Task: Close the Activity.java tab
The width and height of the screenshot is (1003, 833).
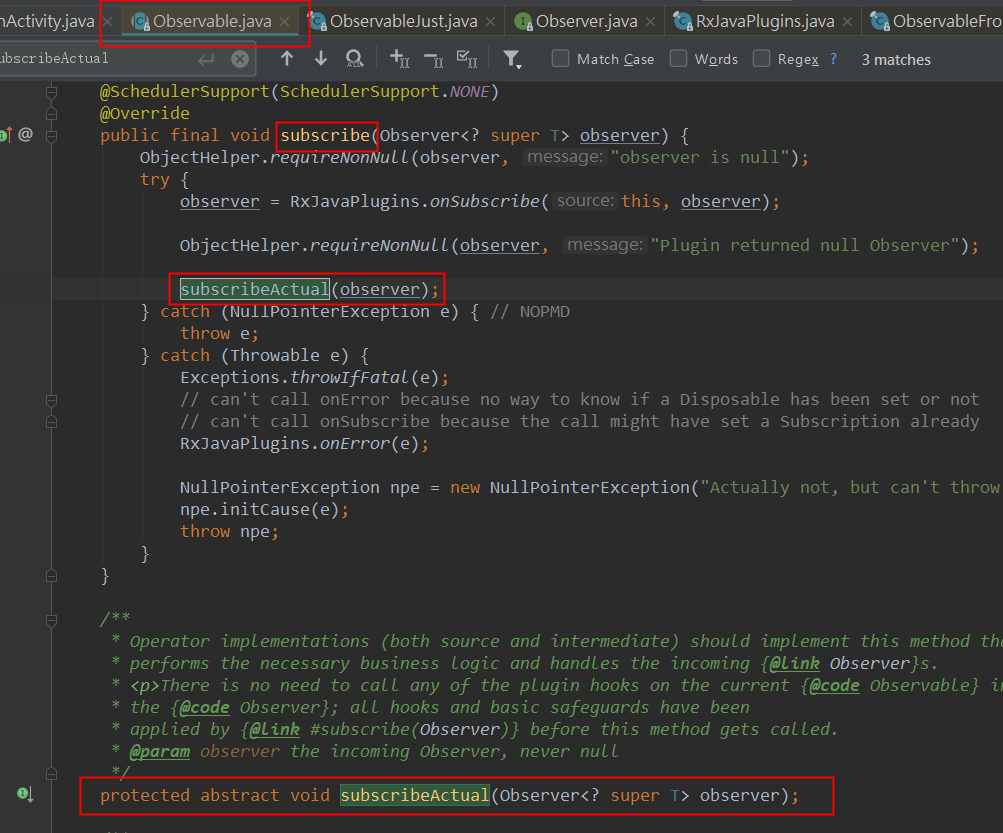Action: coord(108,22)
